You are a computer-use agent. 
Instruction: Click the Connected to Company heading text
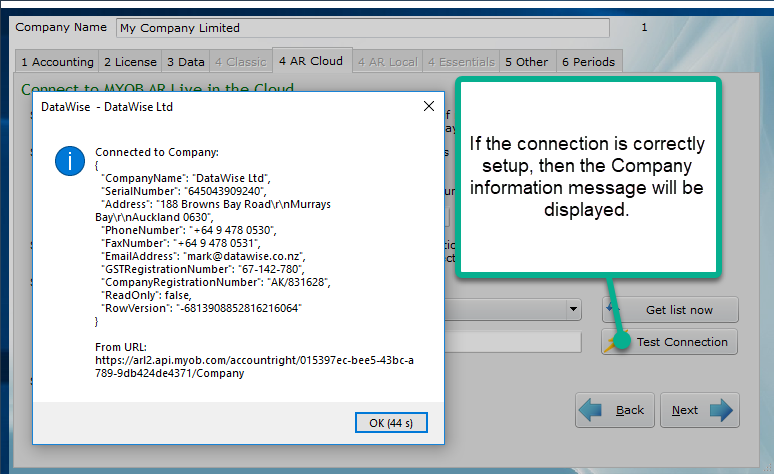[x=157, y=152]
